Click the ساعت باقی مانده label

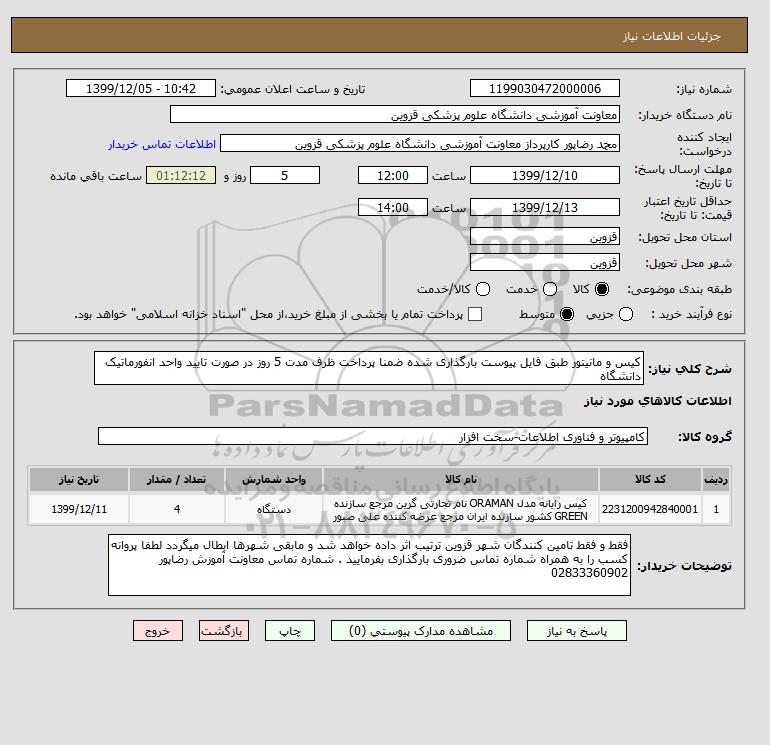click(x=96, y=176)
